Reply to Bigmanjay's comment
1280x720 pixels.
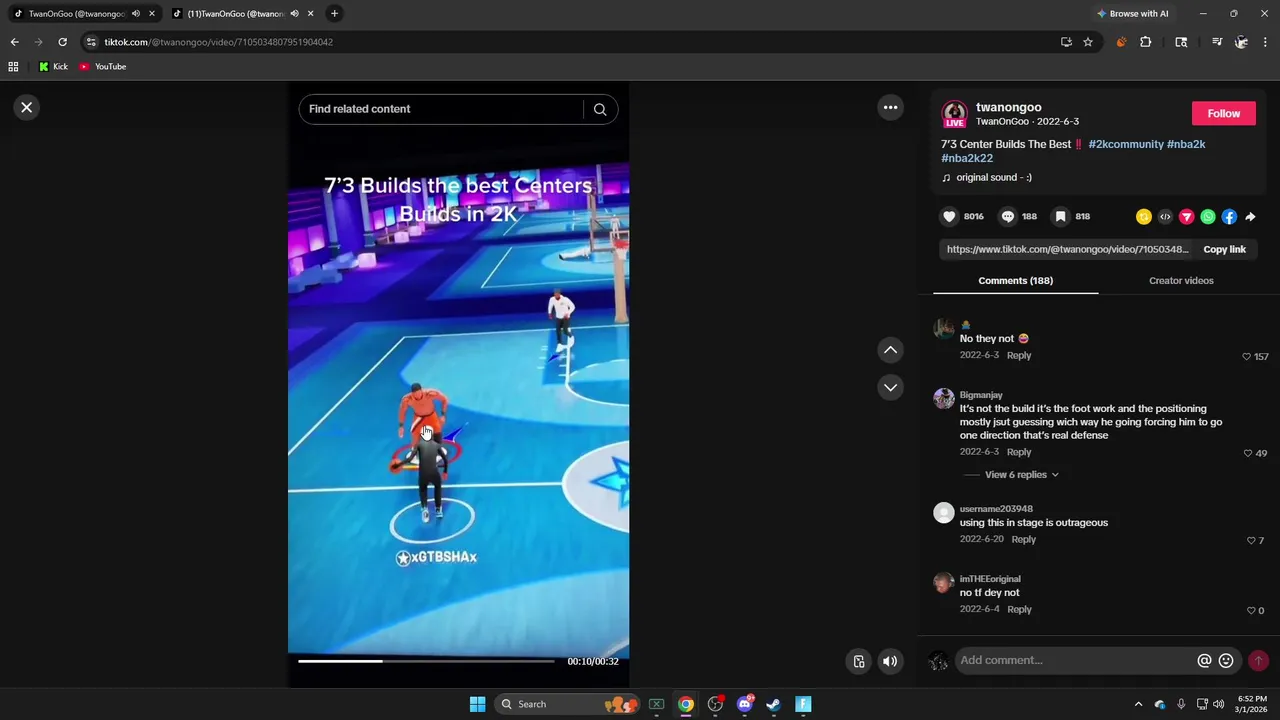[x=1019, y=452]
